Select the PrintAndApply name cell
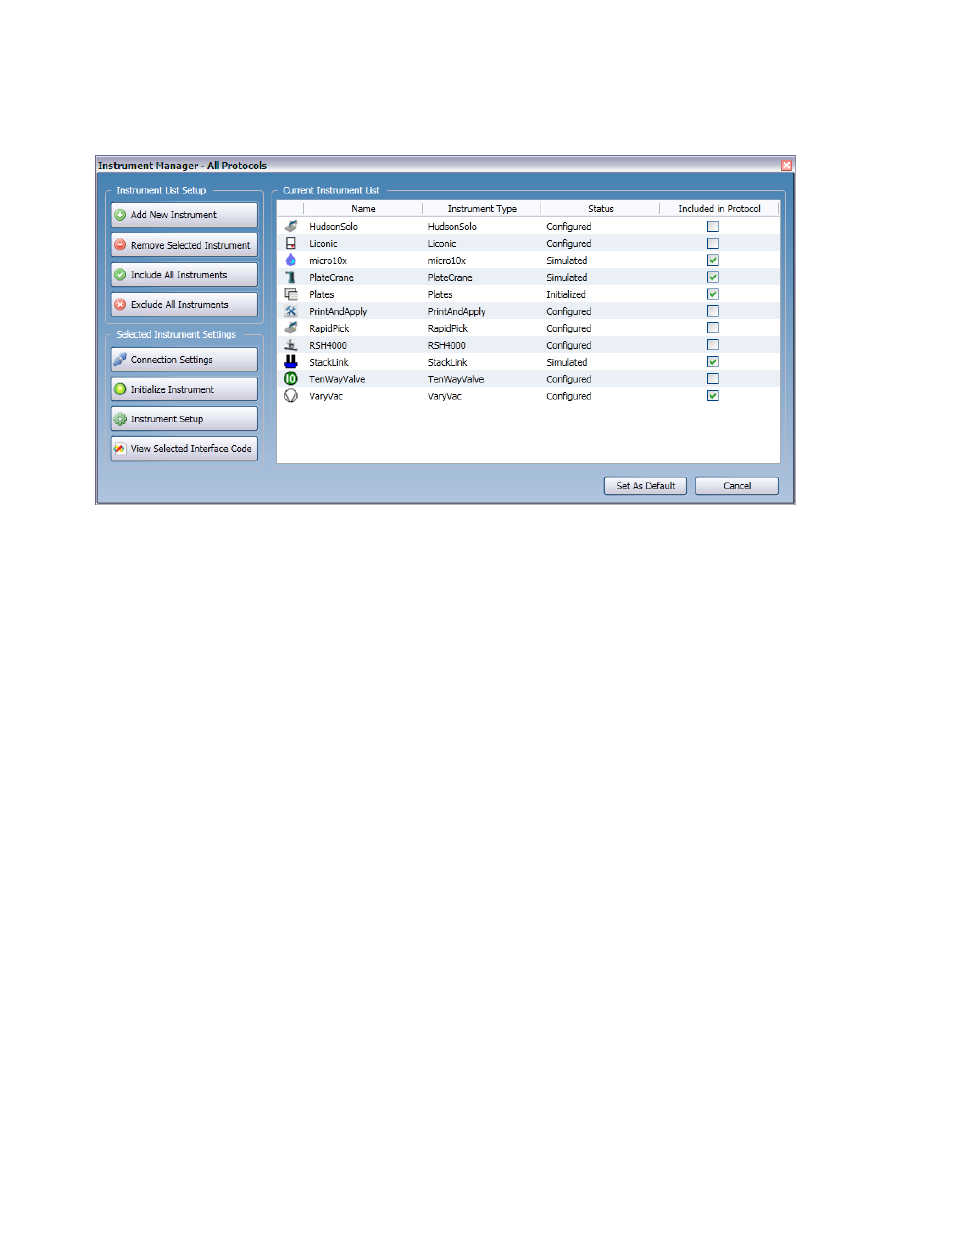Screen dimensions: 954x1235 pos(338,312)
